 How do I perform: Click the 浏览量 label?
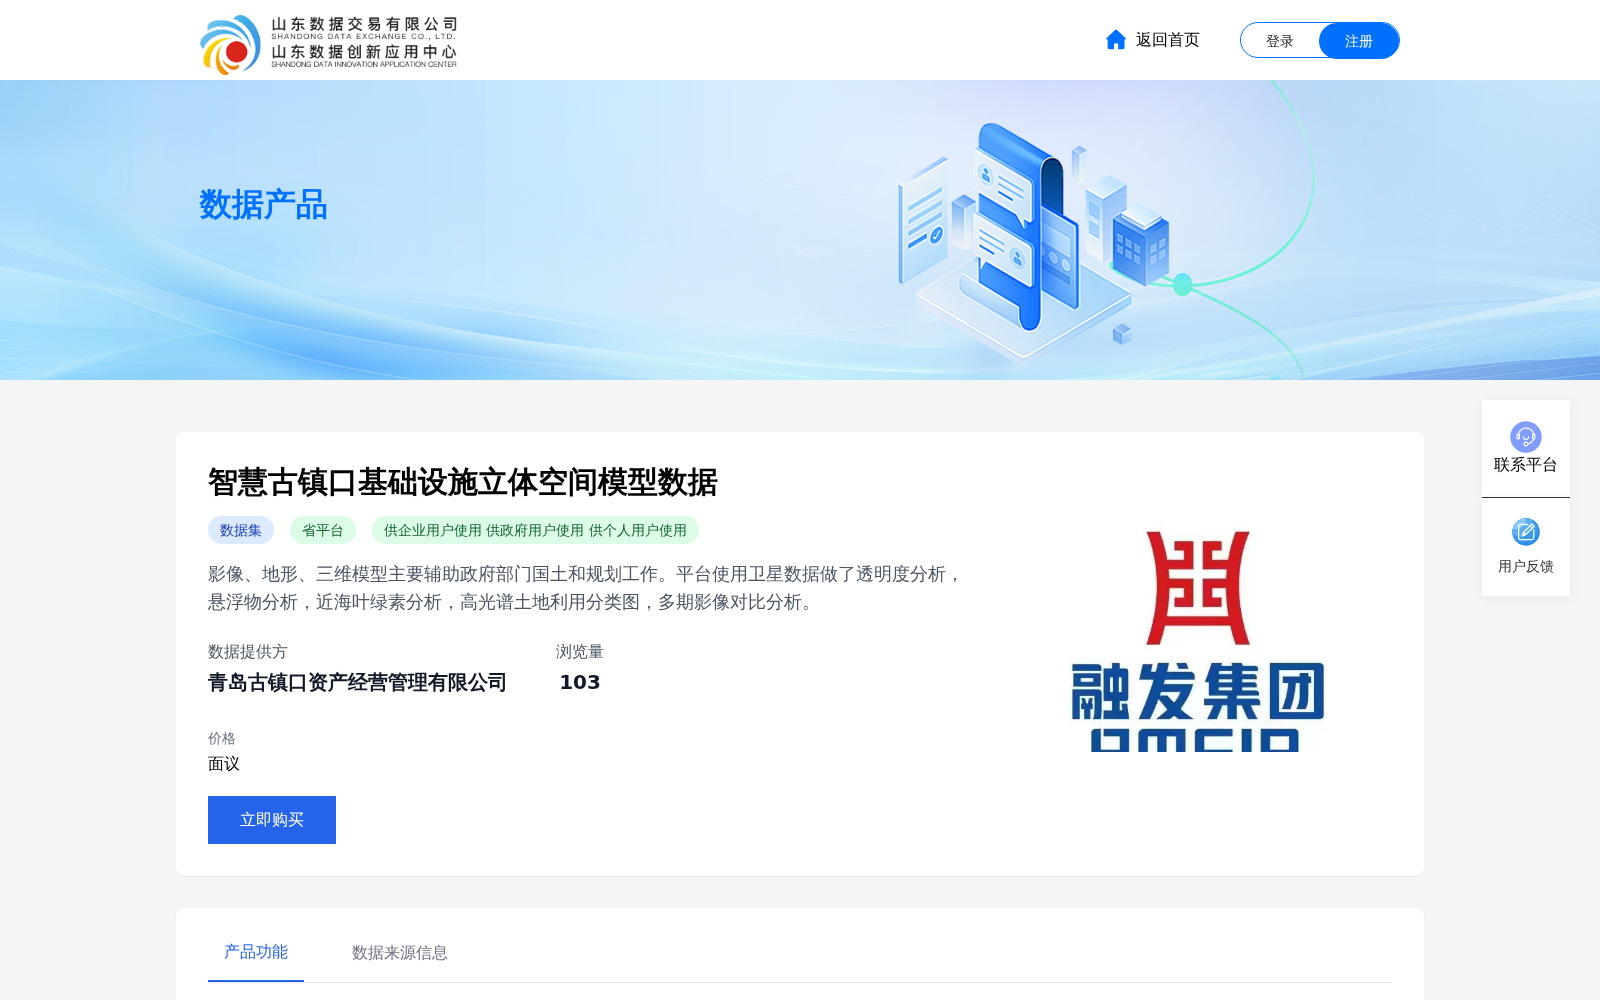point(580,652)
